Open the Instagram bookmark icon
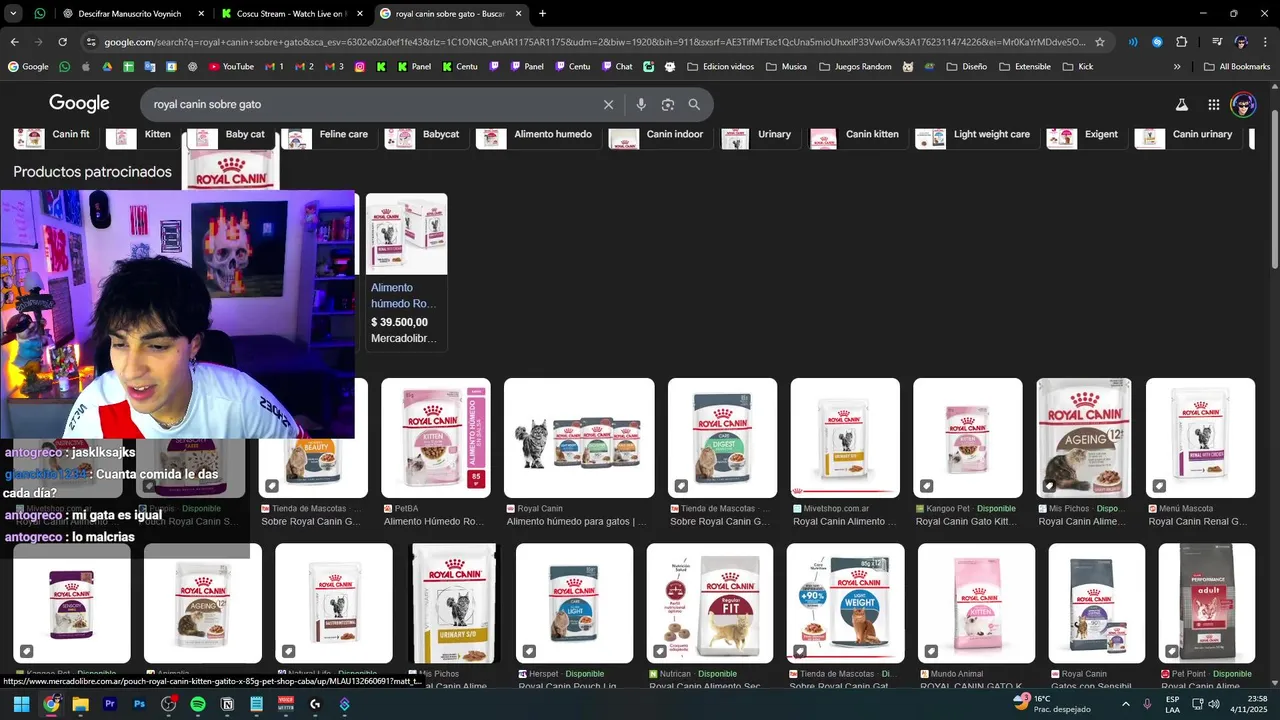The width and height of the screenshot is (1280, 720). point(360,66)
